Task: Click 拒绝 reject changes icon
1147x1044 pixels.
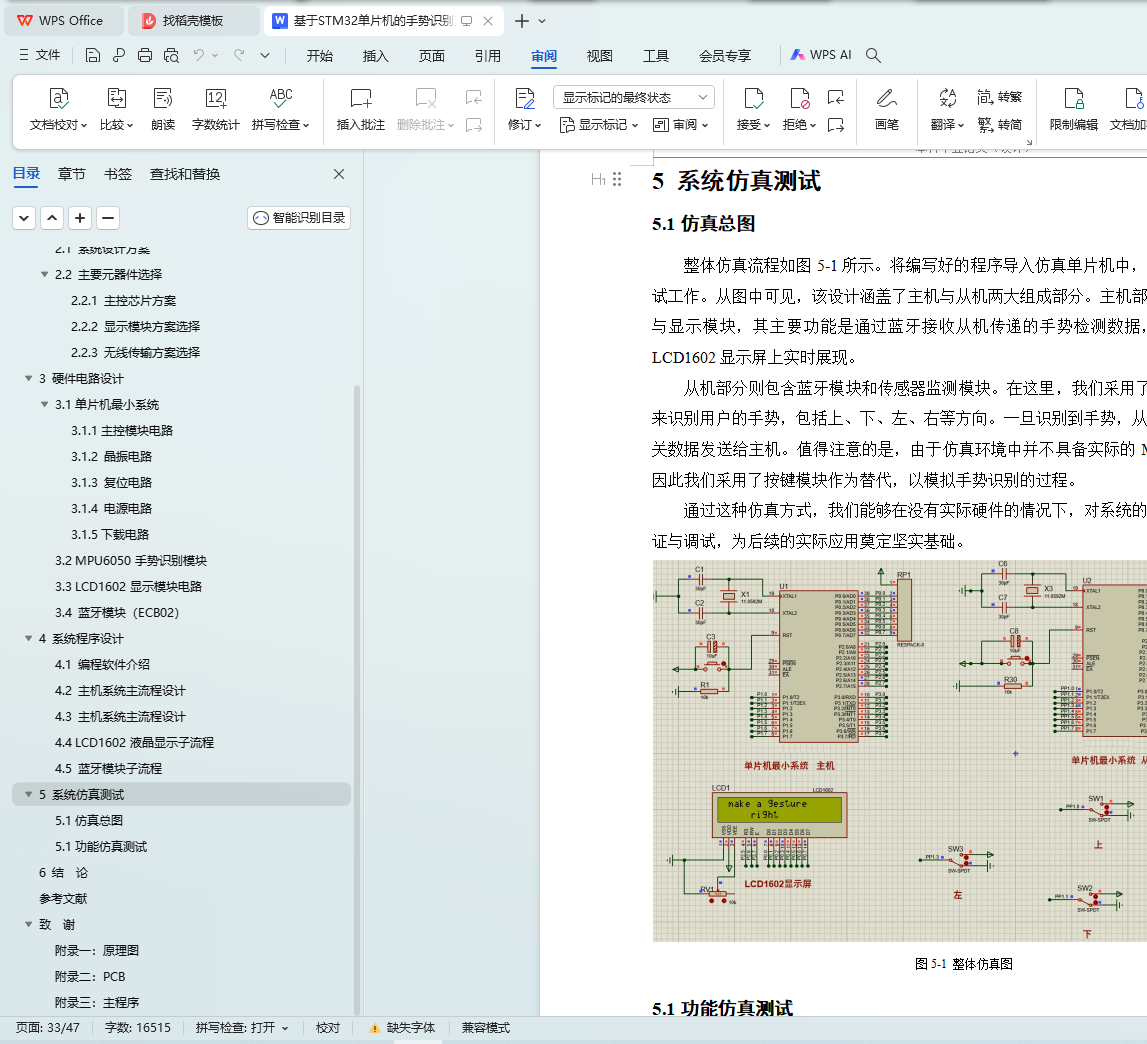Action: [x=800, y=109]
